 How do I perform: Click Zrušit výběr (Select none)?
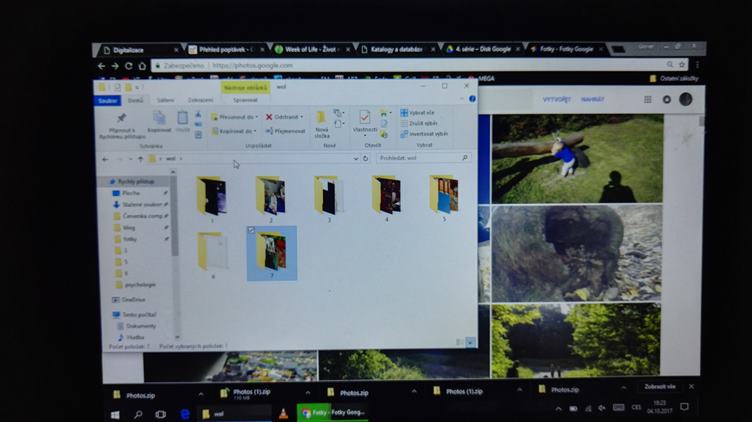click(x=419, y=123)
